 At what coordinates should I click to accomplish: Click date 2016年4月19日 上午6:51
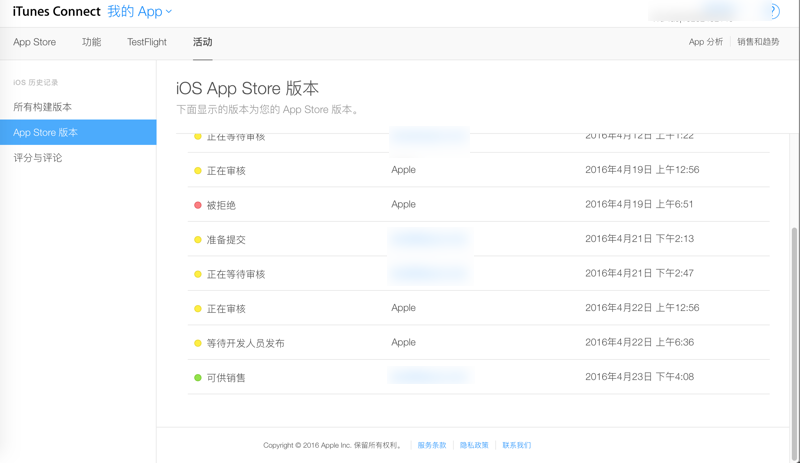pyautogui.click(x=639, y=204)
